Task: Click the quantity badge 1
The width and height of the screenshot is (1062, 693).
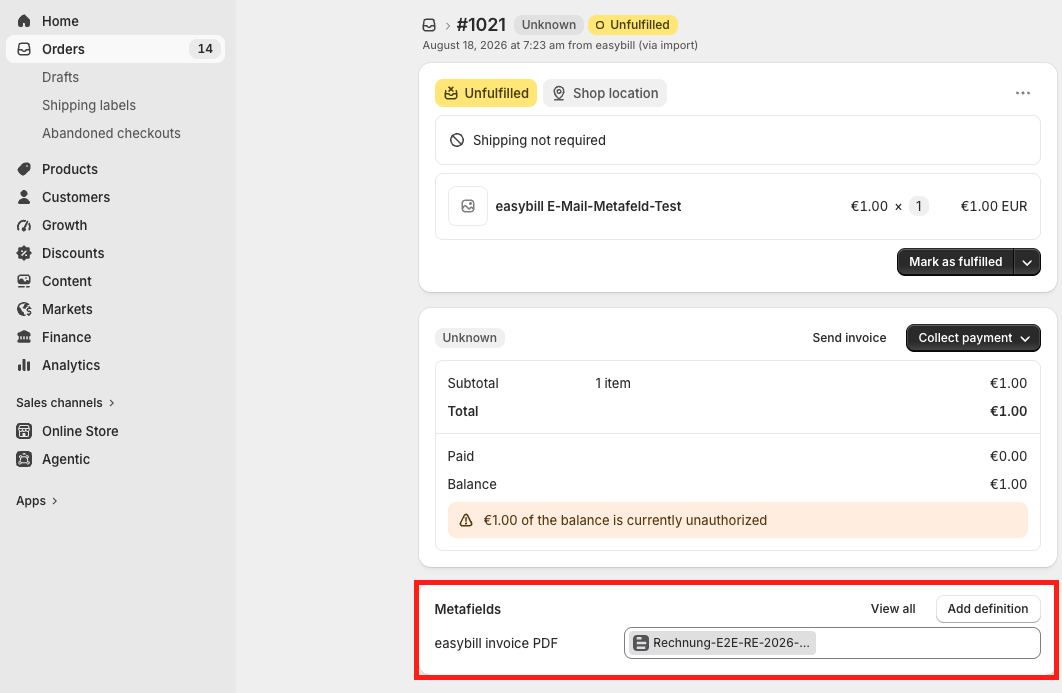Action: tap(918, 206)
